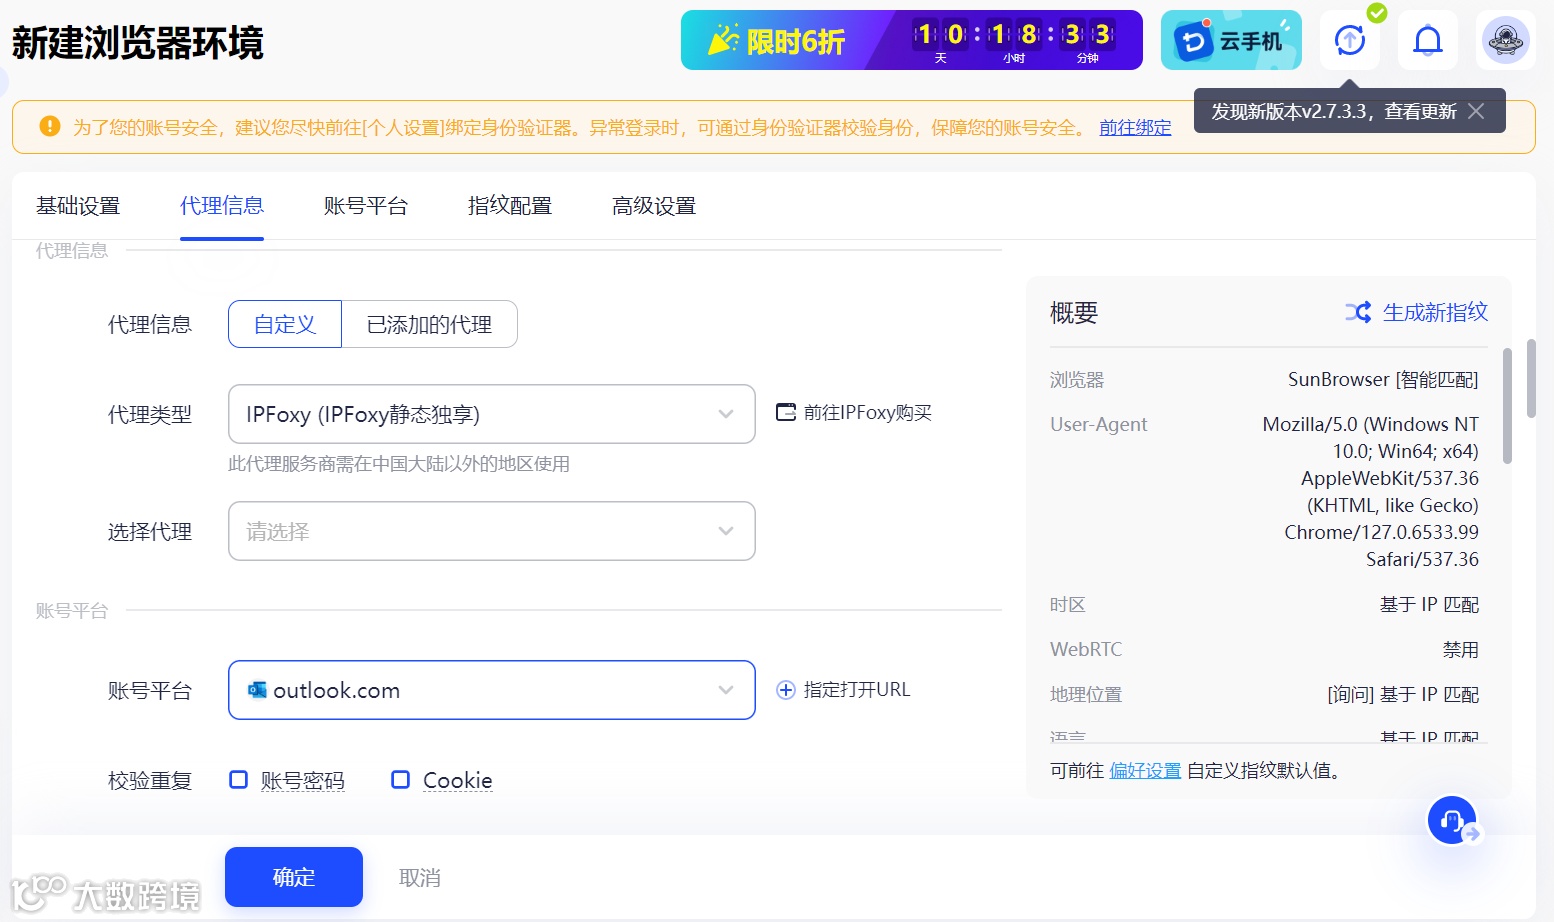Click the User-Agent value text
The image size is (1554, 922).
tap(1370, 491)
